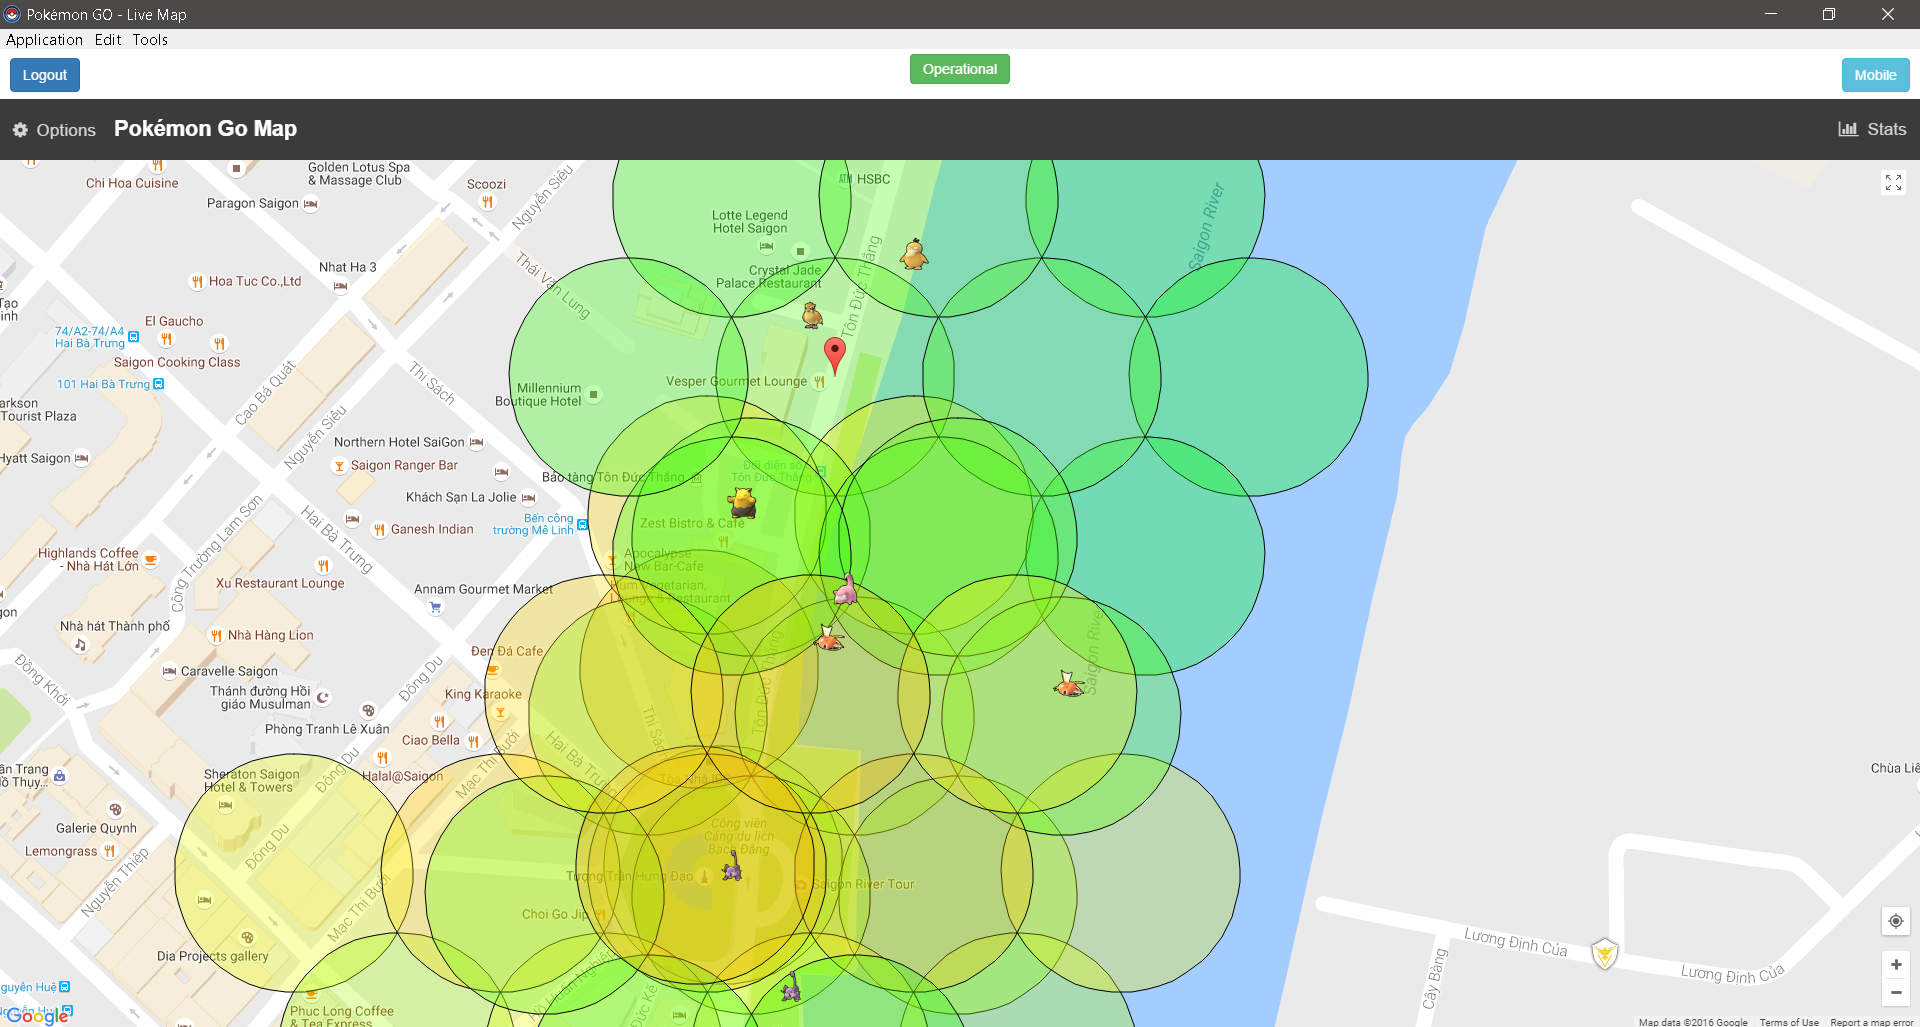
Task: Select the Magikarp beside Slowpoke
Action: [829, 638]
